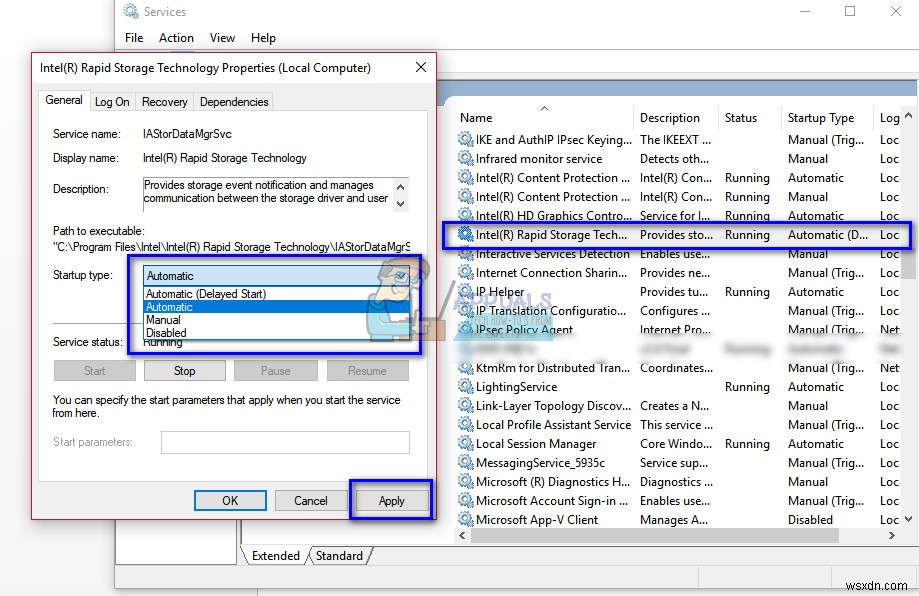Open the Startup type combo box

click(x=276, y=275)
